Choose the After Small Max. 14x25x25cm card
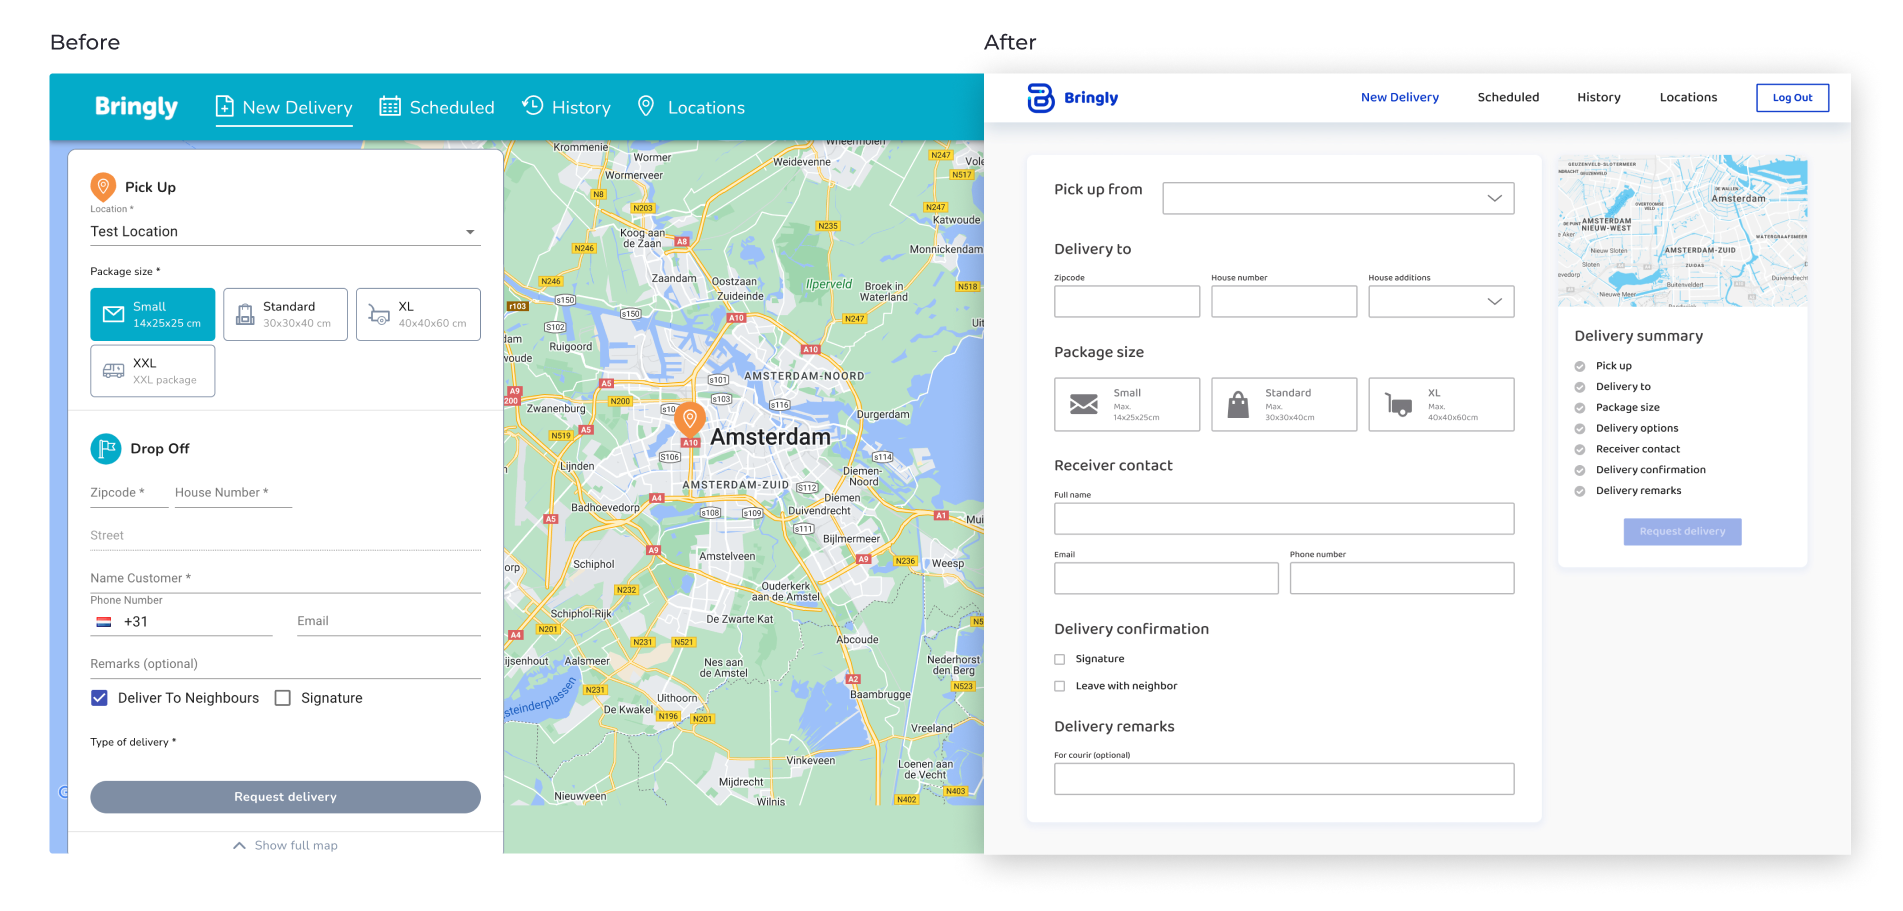 [1127, 404]
